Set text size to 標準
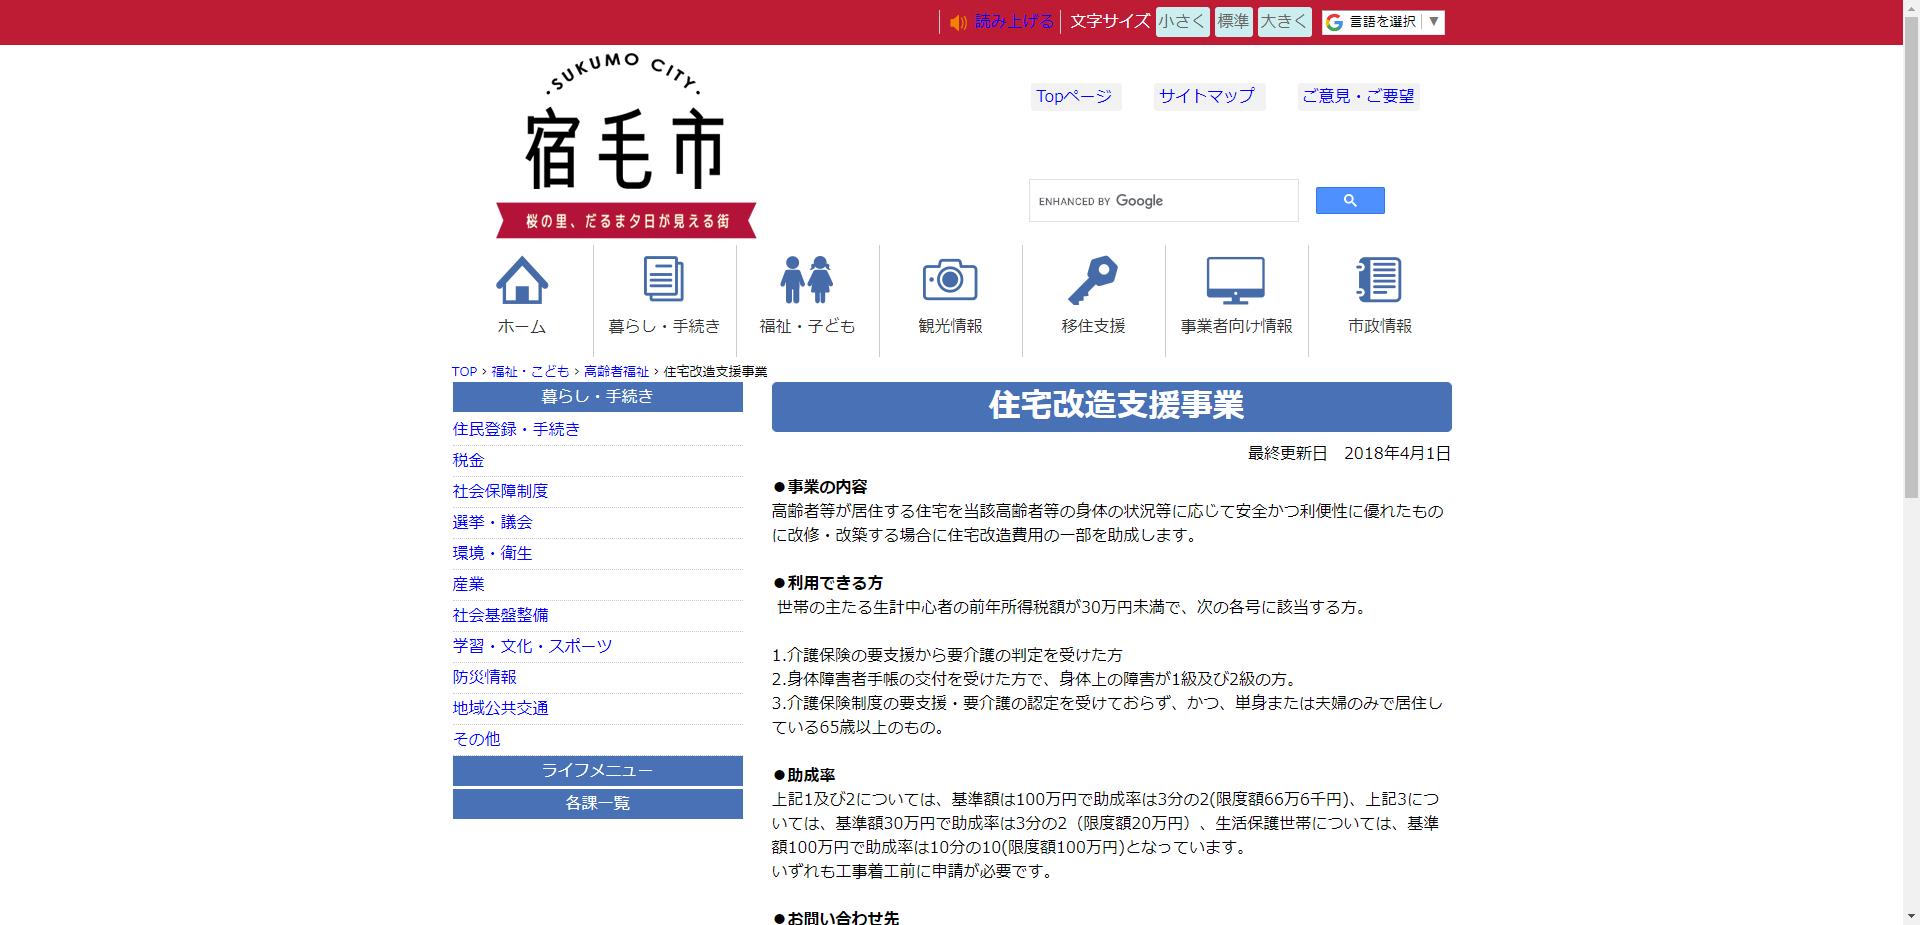Viewport: 1920px width, 925px height. click(x=1233, y=21)
